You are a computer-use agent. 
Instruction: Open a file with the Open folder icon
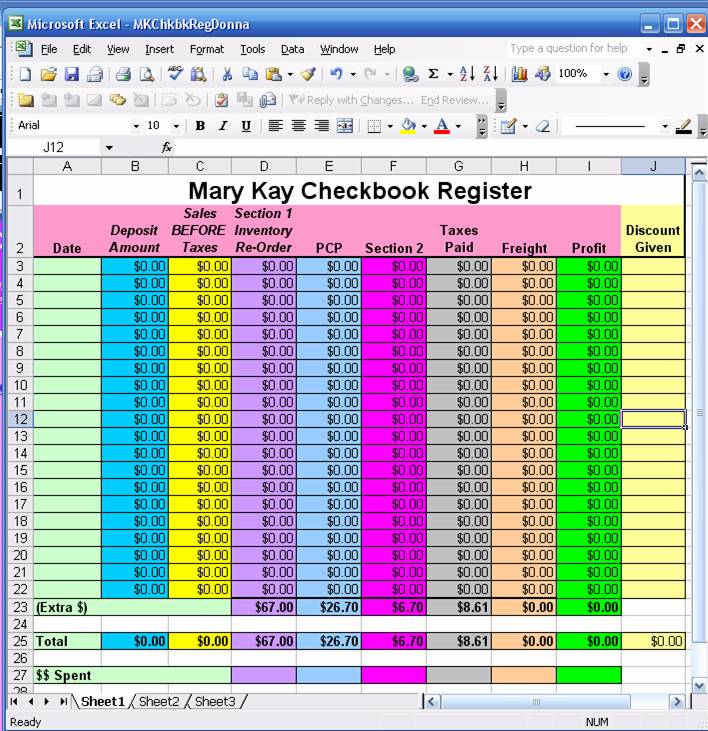click(48, 74)
